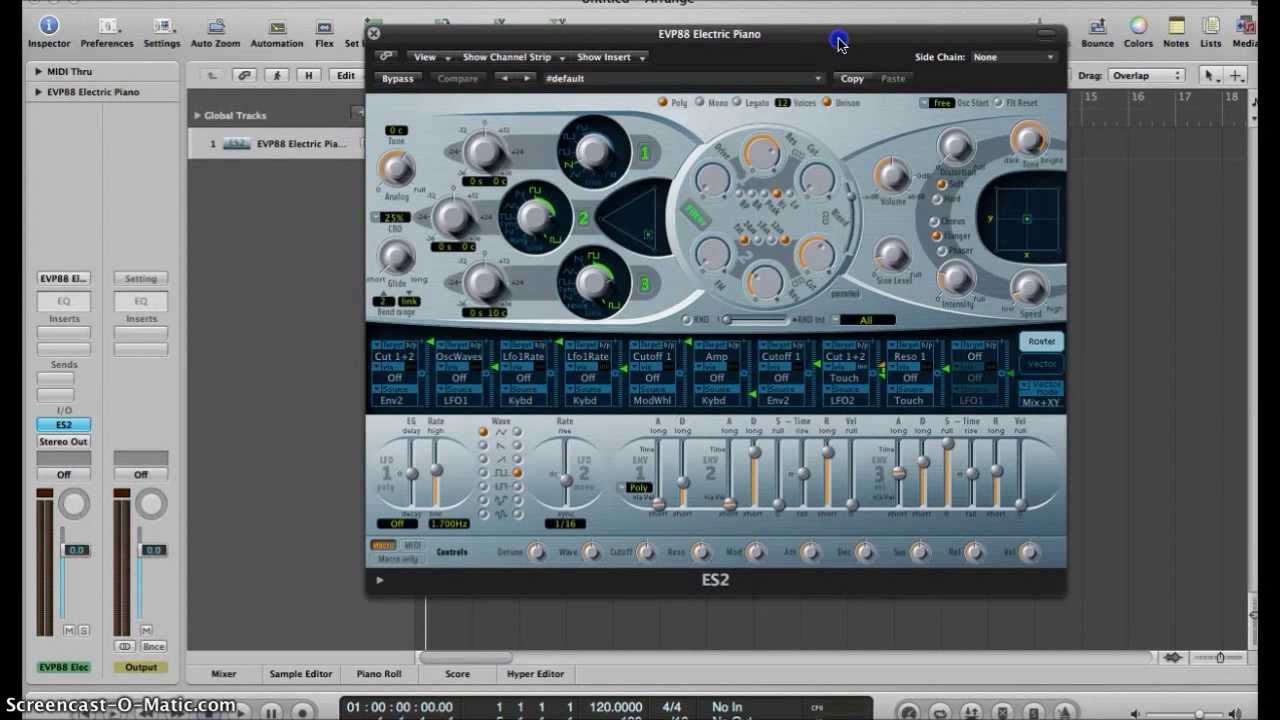
Task: Switch to Sample Editor tab
Action: [x=300, y=674]
